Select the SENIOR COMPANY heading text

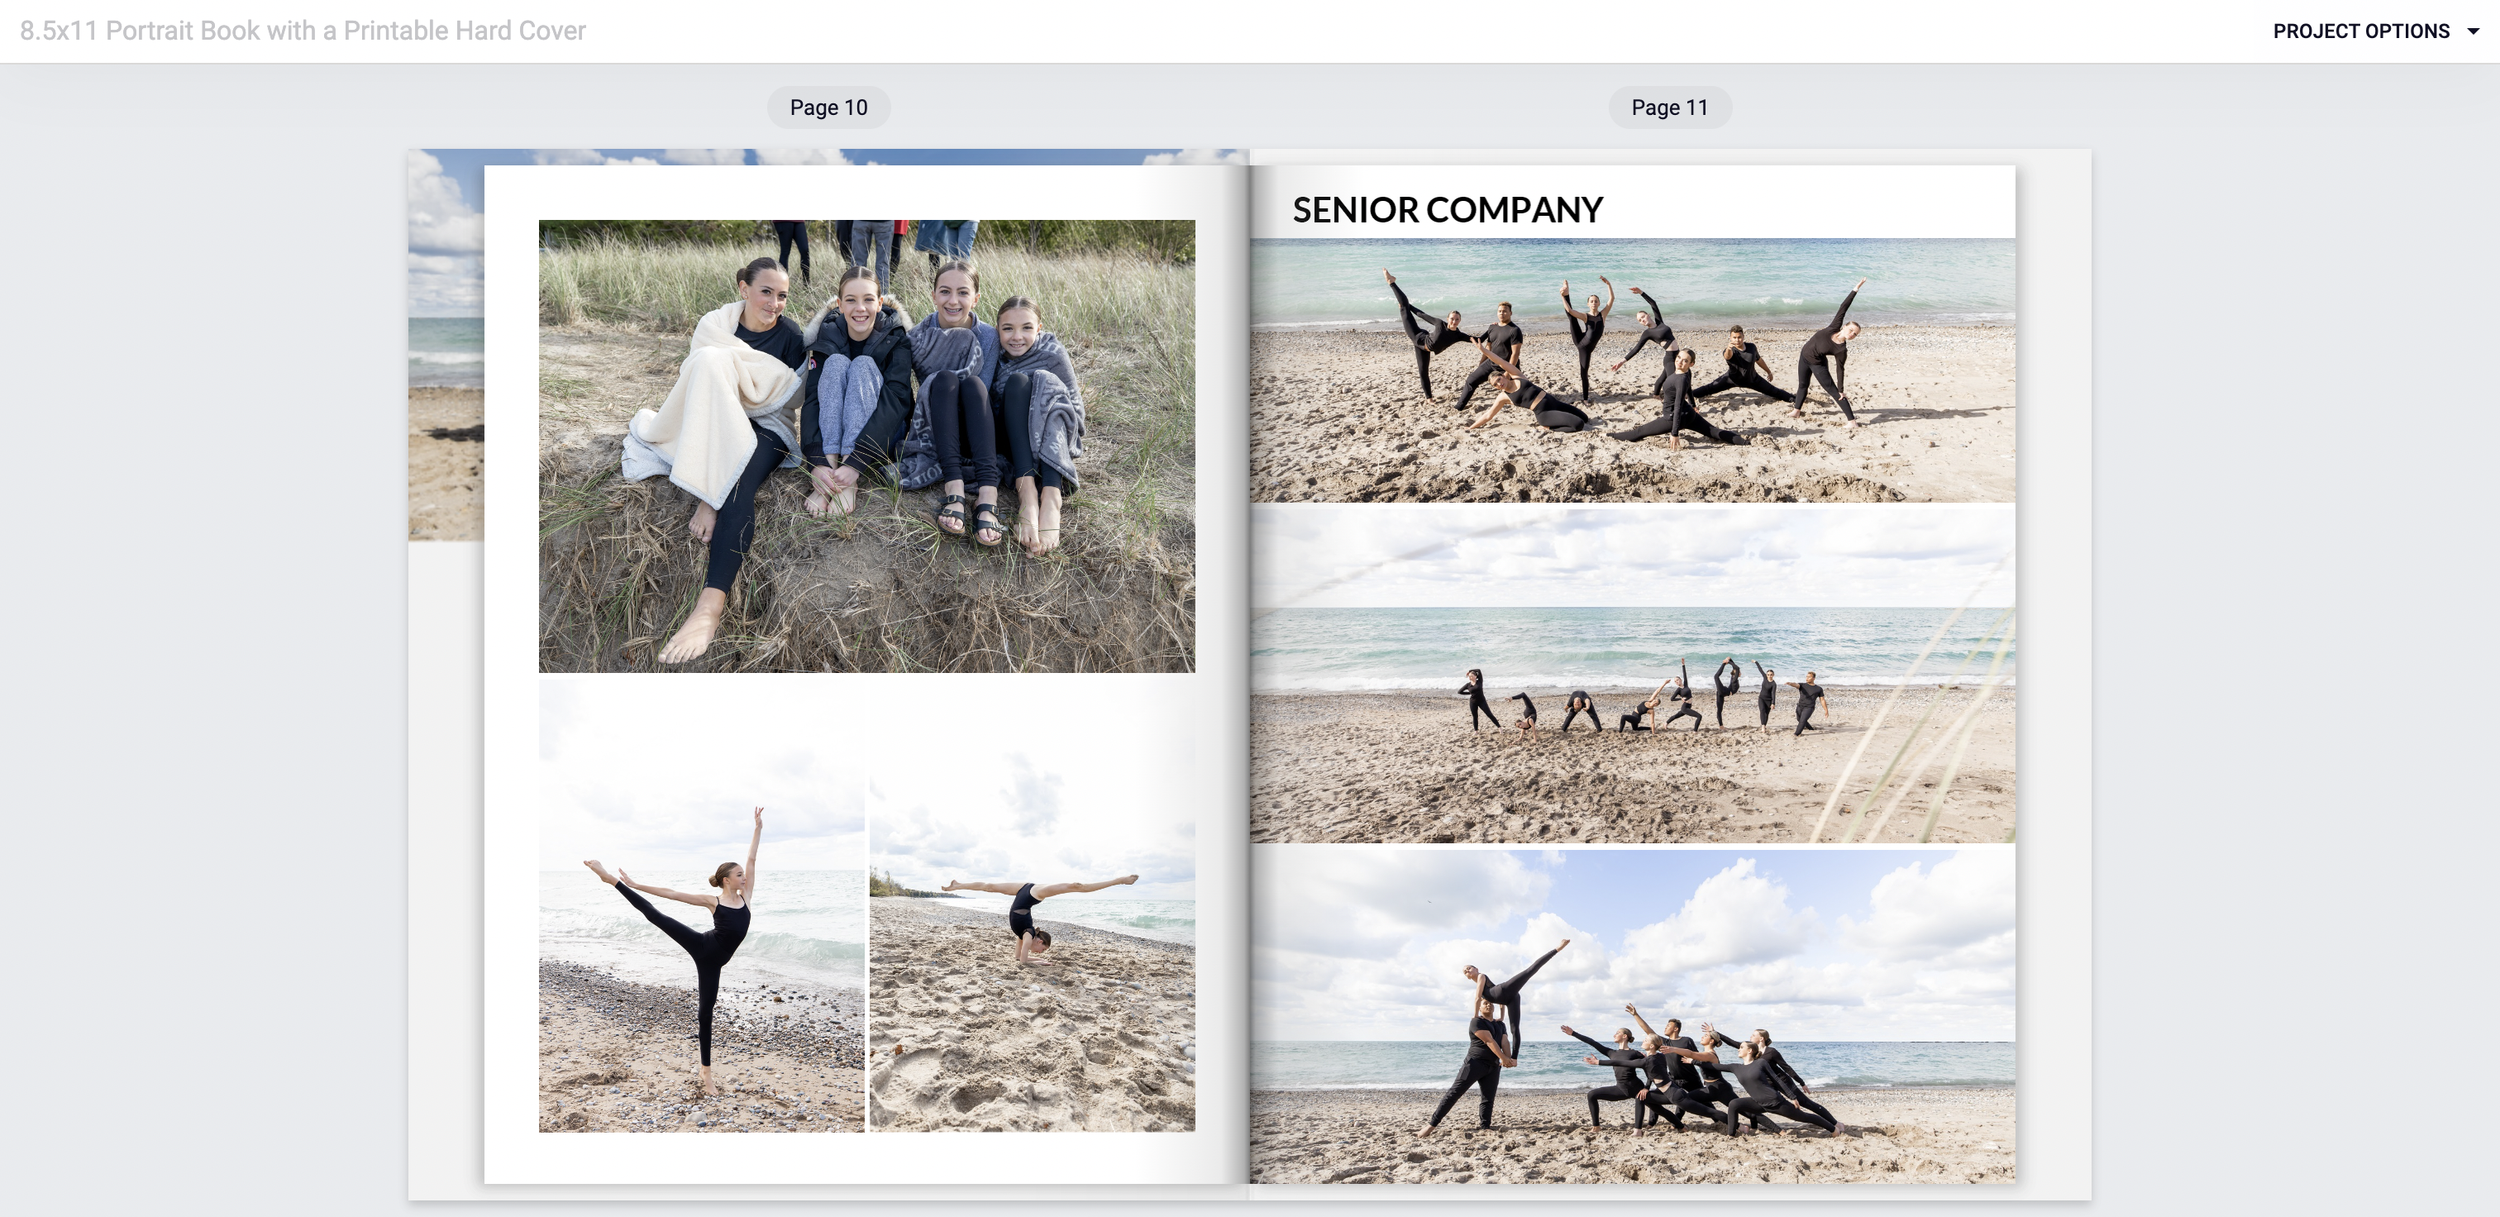1446,210
